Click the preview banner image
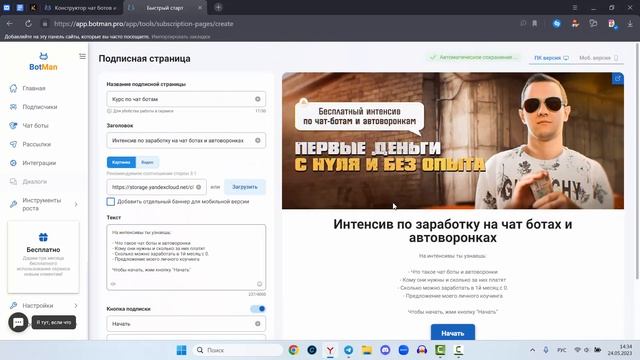640x360 pixels. click(x=453, y=141)
